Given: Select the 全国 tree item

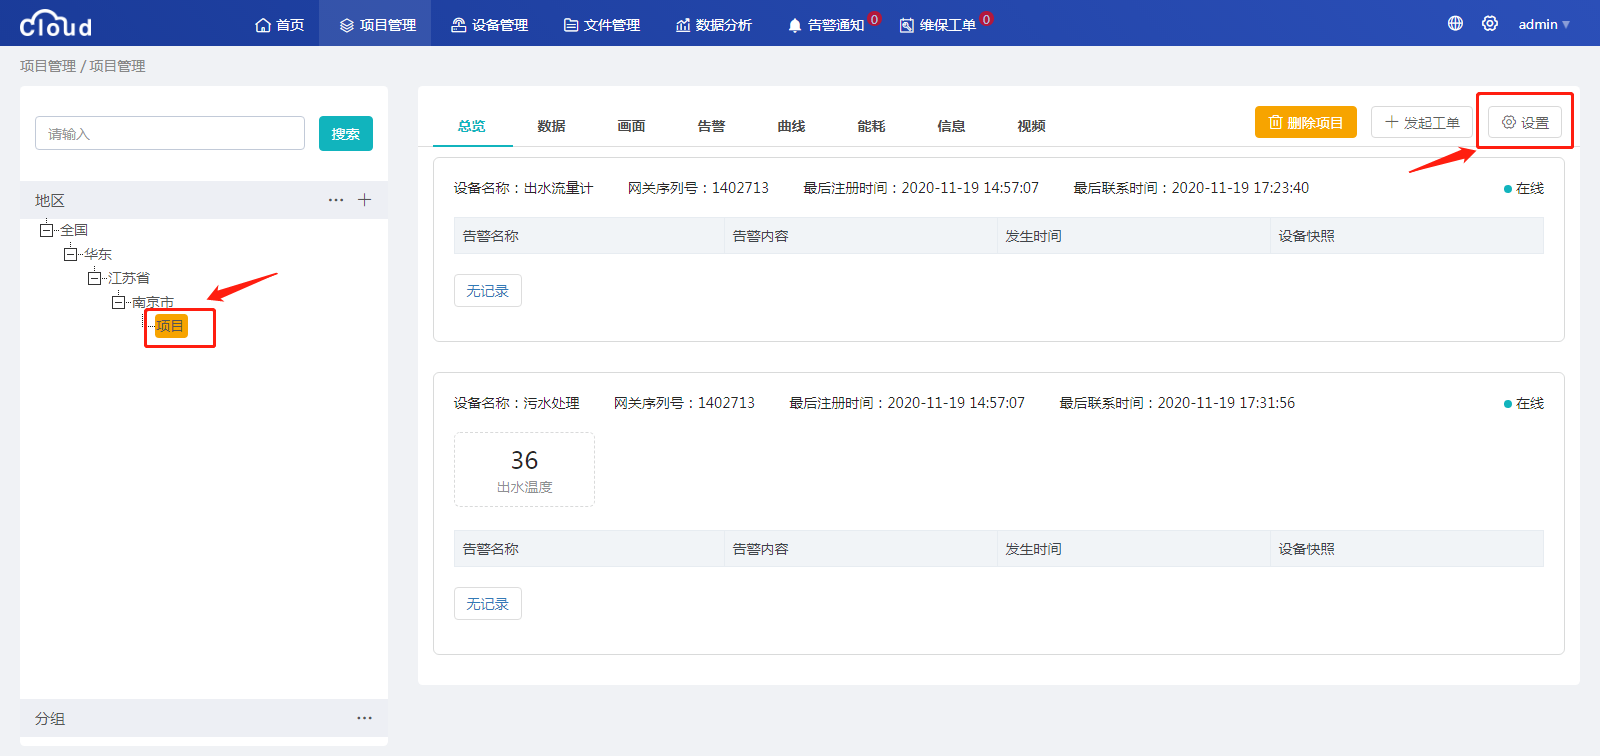Looking at the screenshot, I should coord(74,230).
